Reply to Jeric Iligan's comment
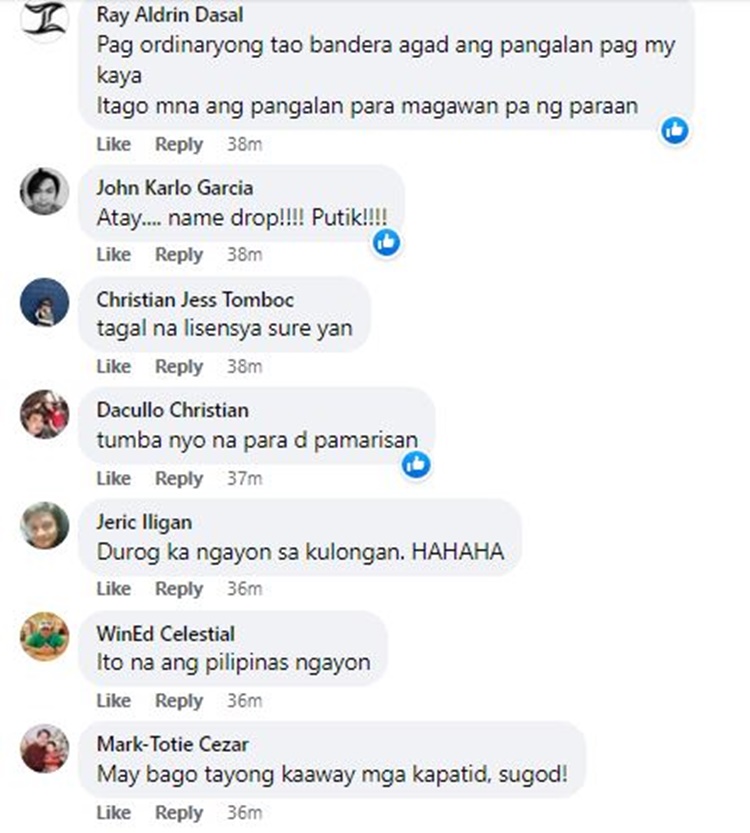This screenshot has width=750, height=833. (x=179, y=589)
